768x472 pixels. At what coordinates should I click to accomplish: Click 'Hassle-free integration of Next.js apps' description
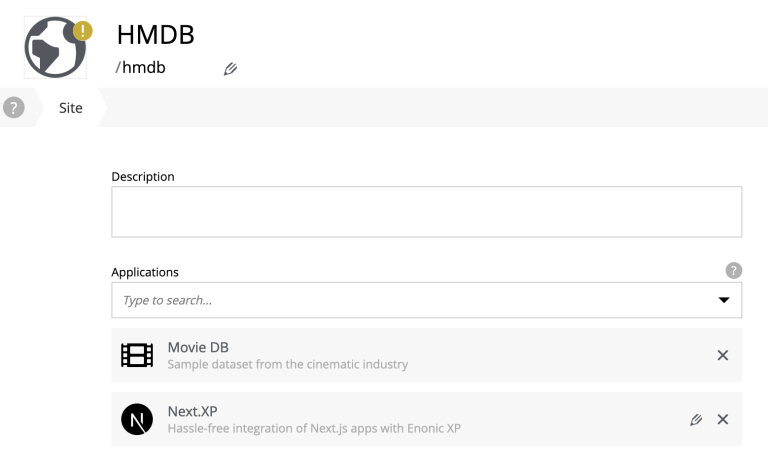tap(314, 428)
